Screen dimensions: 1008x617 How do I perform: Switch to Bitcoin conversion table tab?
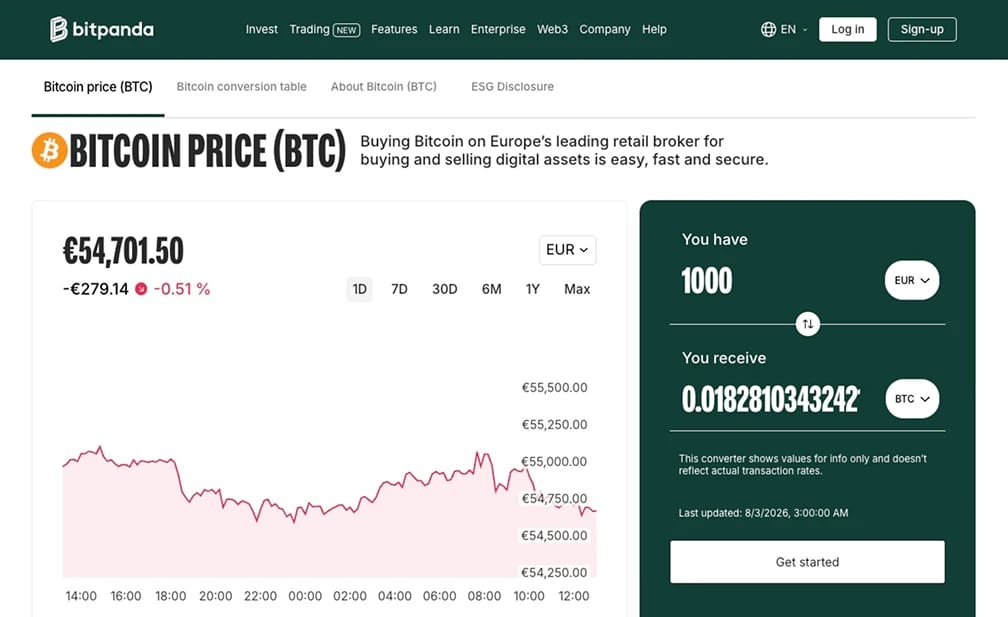(241, 87)
